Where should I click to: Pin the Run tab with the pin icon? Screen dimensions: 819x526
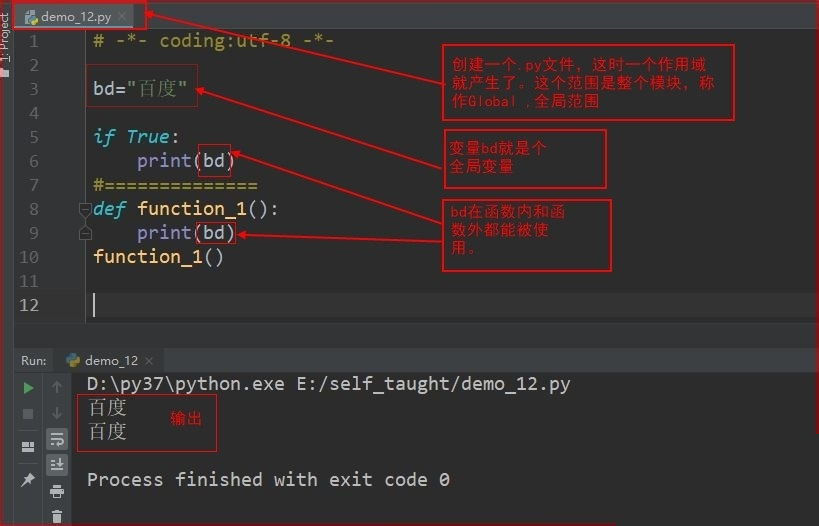(x=28, y=481)
